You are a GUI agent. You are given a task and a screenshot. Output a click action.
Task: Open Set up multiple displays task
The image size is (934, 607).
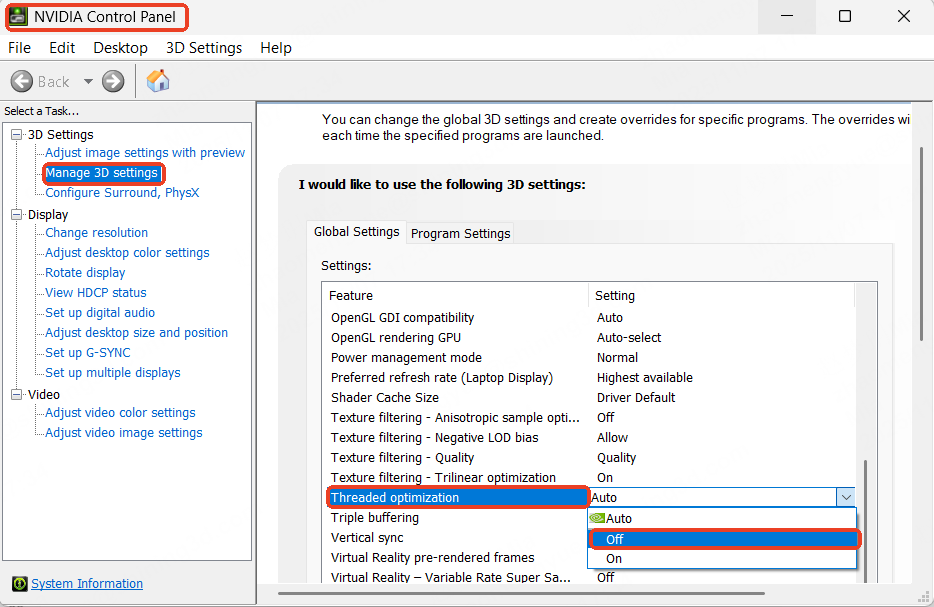113,372
